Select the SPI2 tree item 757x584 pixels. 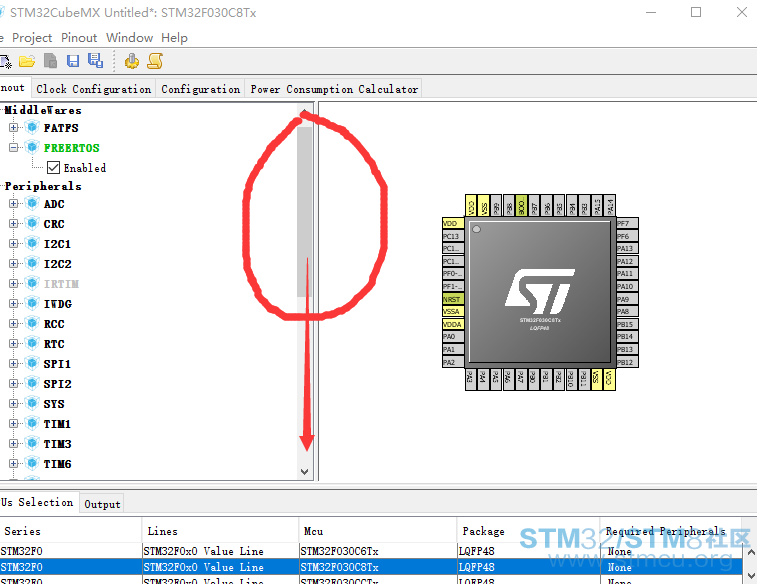point(57,384)
